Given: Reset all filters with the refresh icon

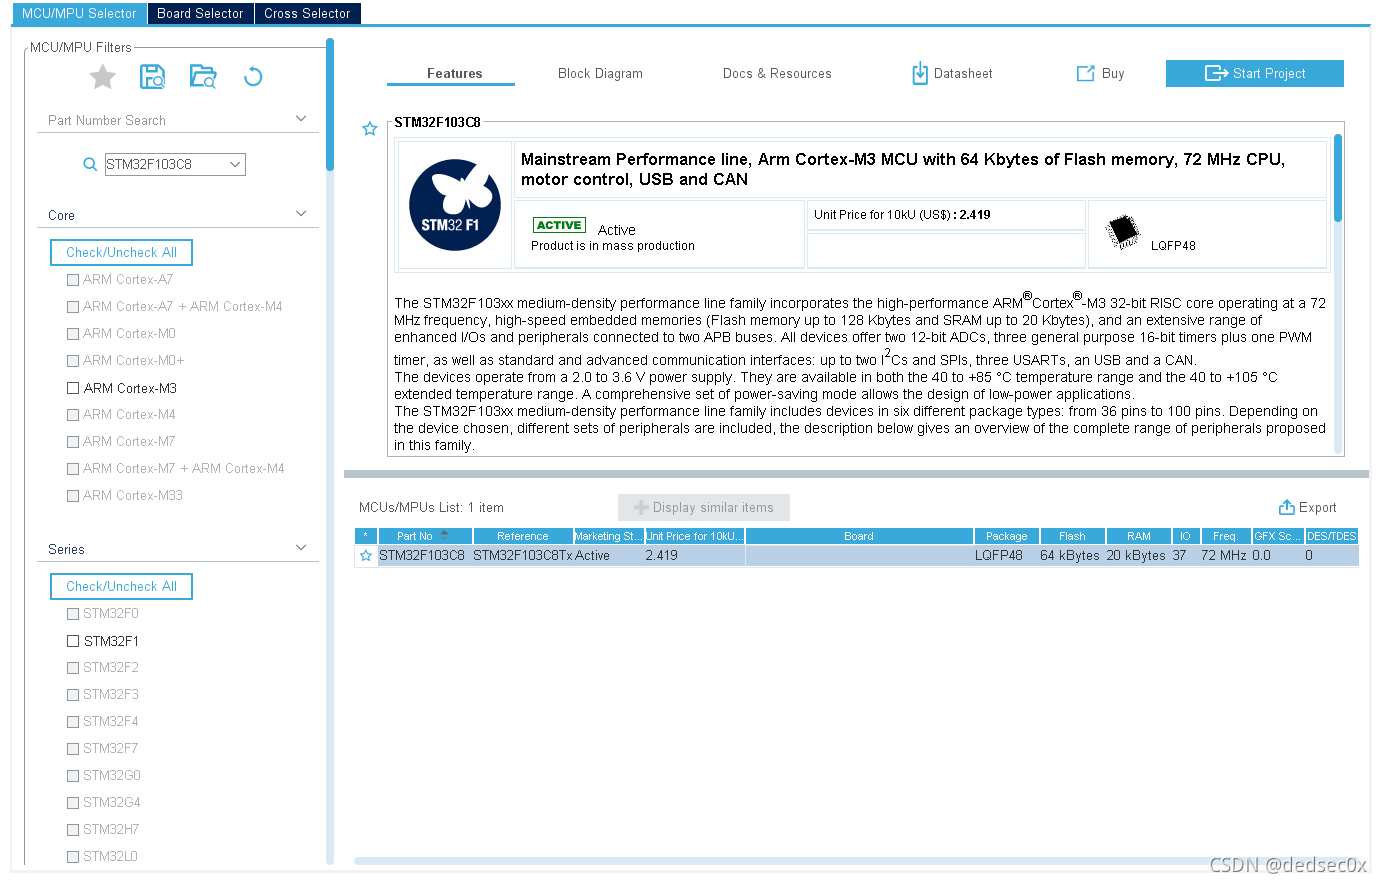Looking at the screenshot, I should tap(253, 77).
